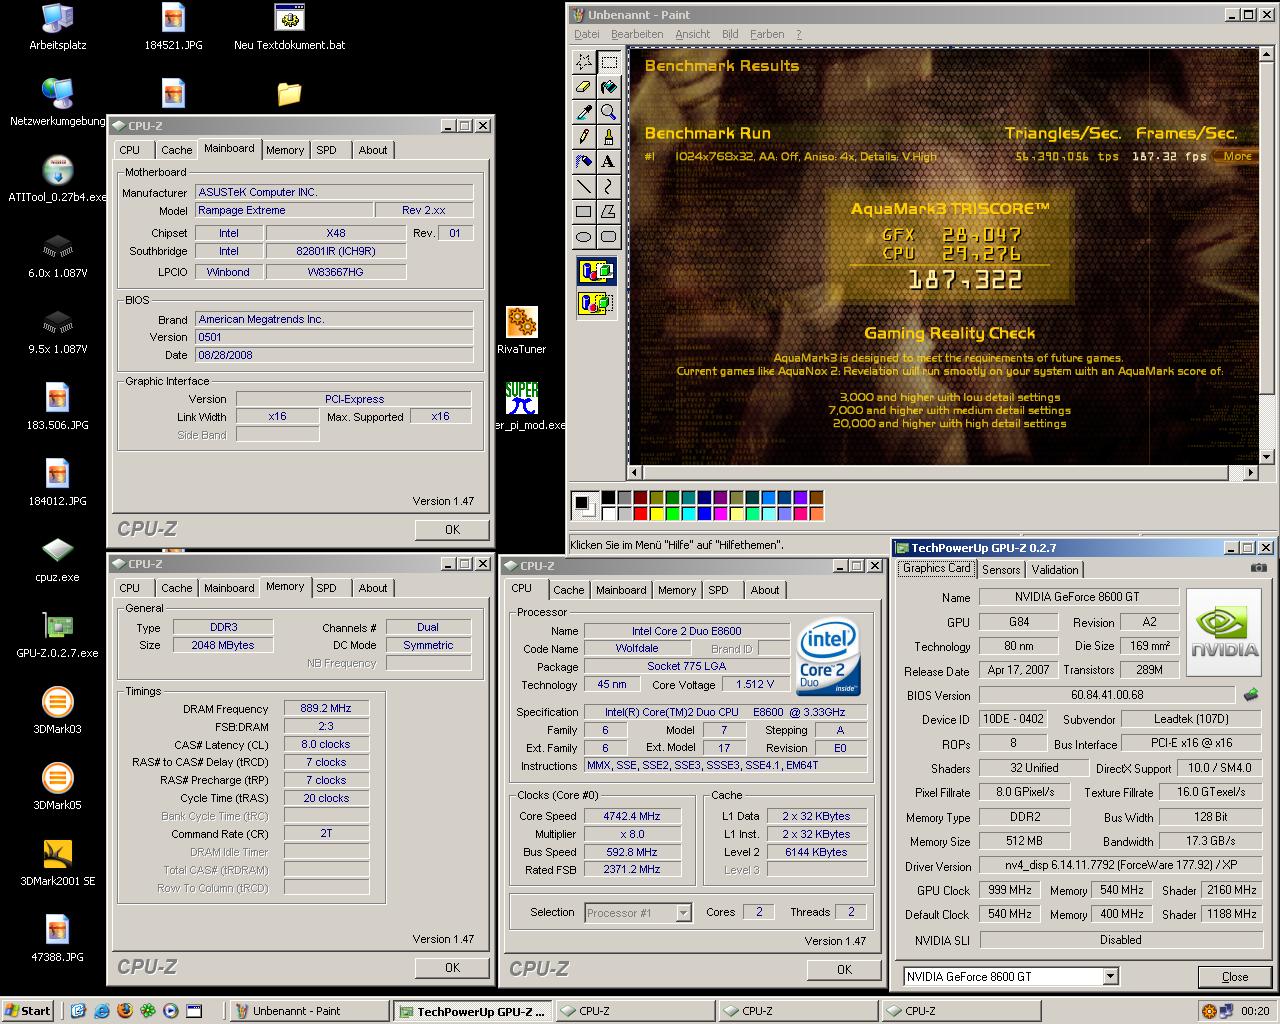Open the Windows Start menu
The image size is (1280, 1024).
point(27,1011)
